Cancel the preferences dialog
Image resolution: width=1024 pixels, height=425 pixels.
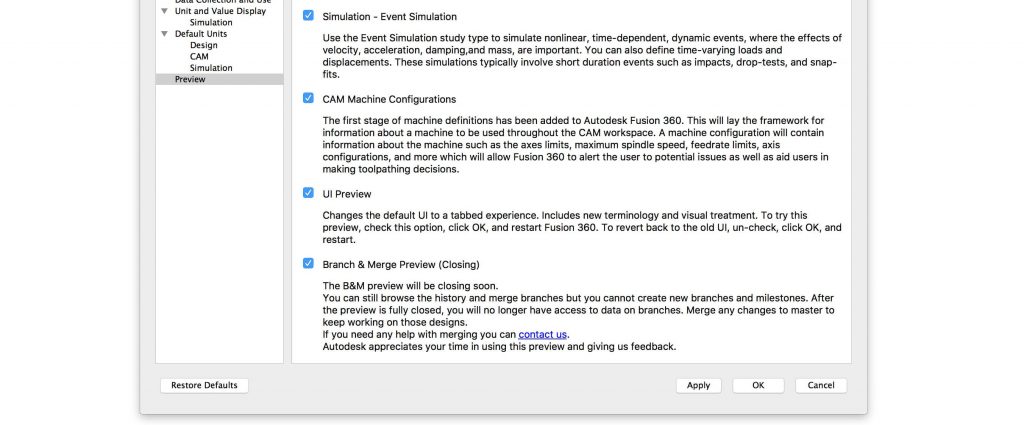tap(821, 385)
